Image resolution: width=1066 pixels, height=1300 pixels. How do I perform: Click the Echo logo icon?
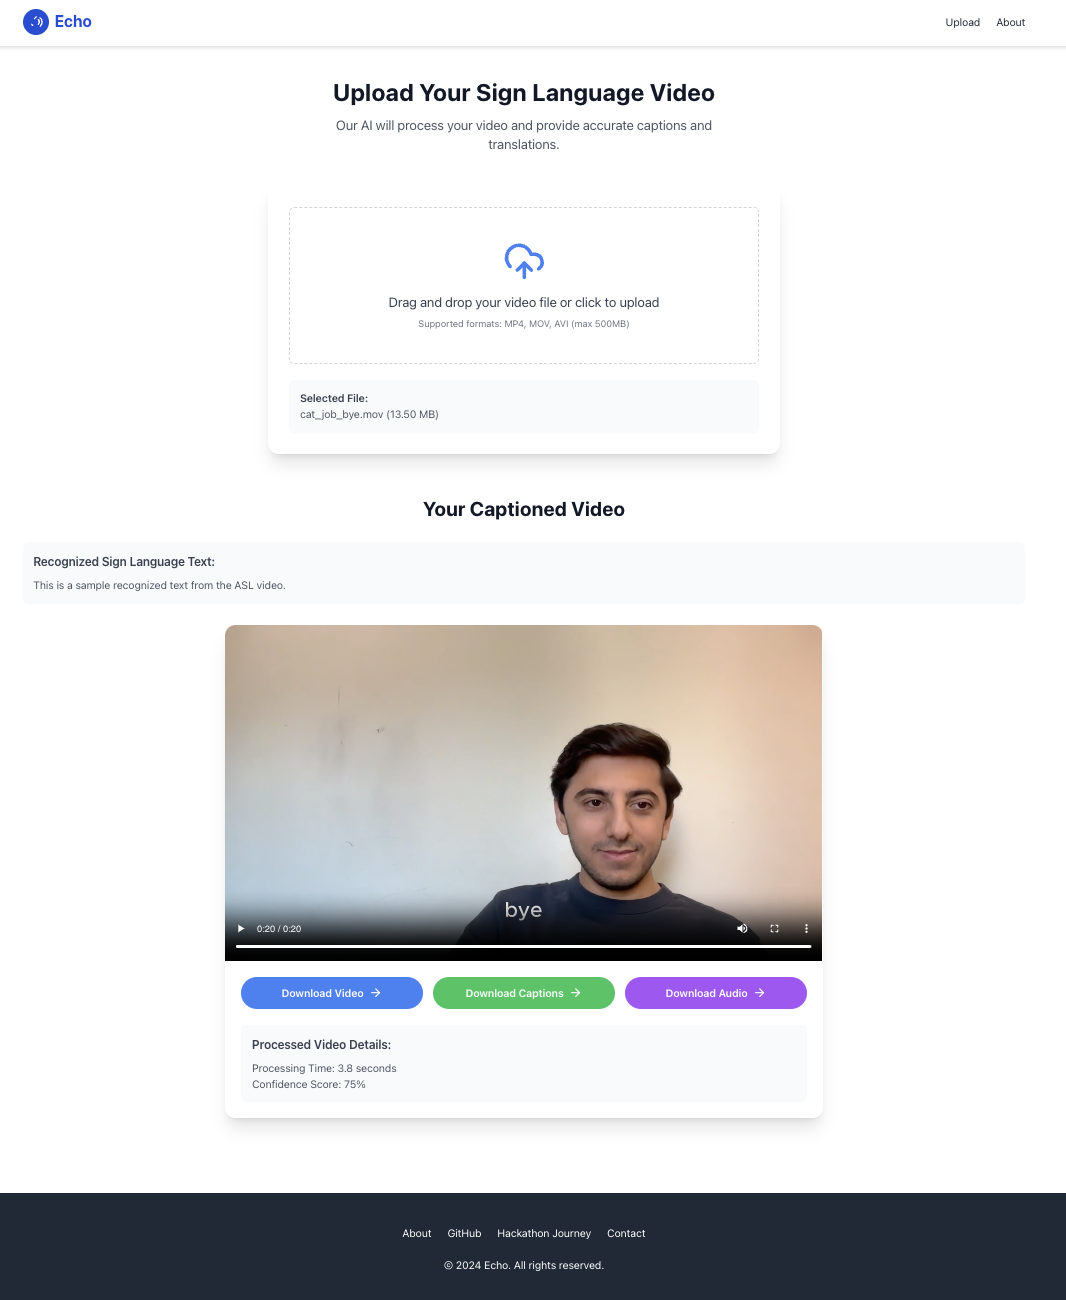[36, 22]
